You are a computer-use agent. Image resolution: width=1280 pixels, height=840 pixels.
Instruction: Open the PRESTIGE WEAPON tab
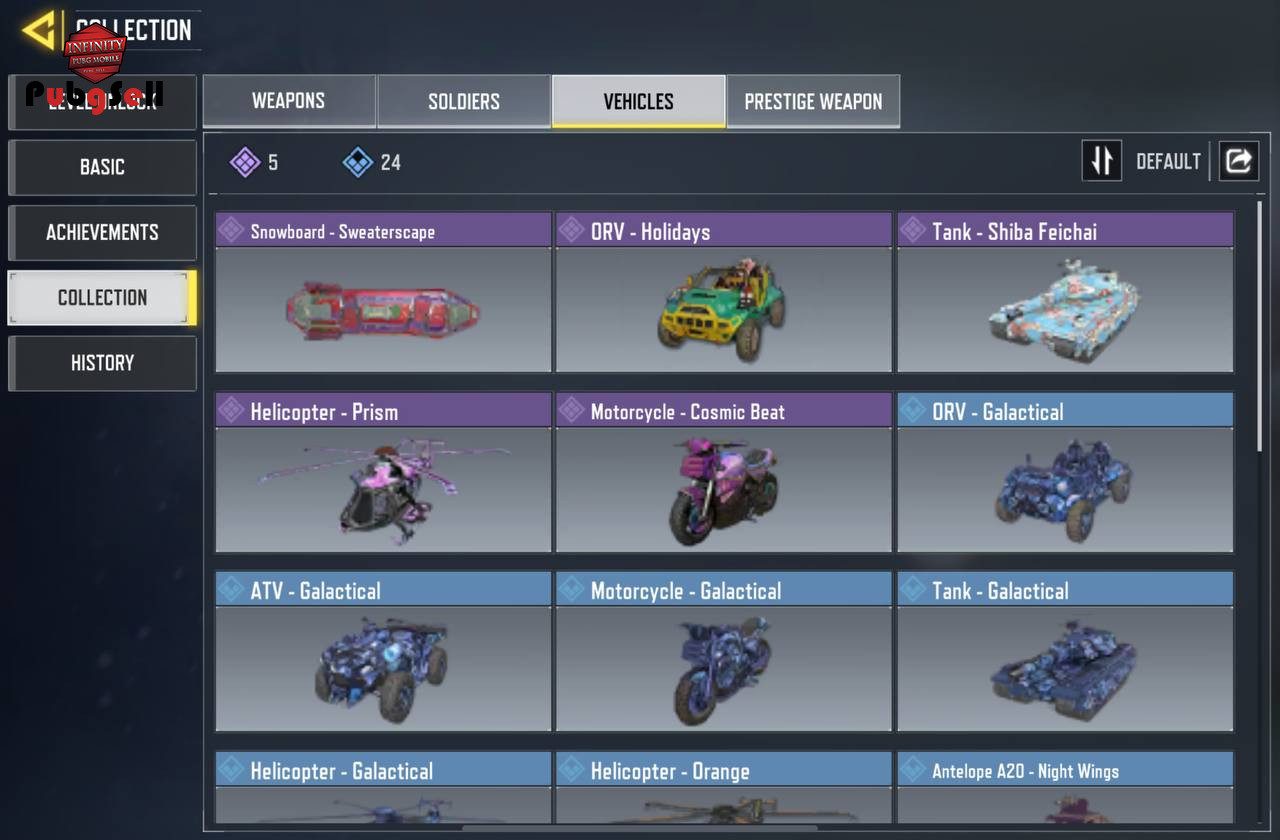813,101
